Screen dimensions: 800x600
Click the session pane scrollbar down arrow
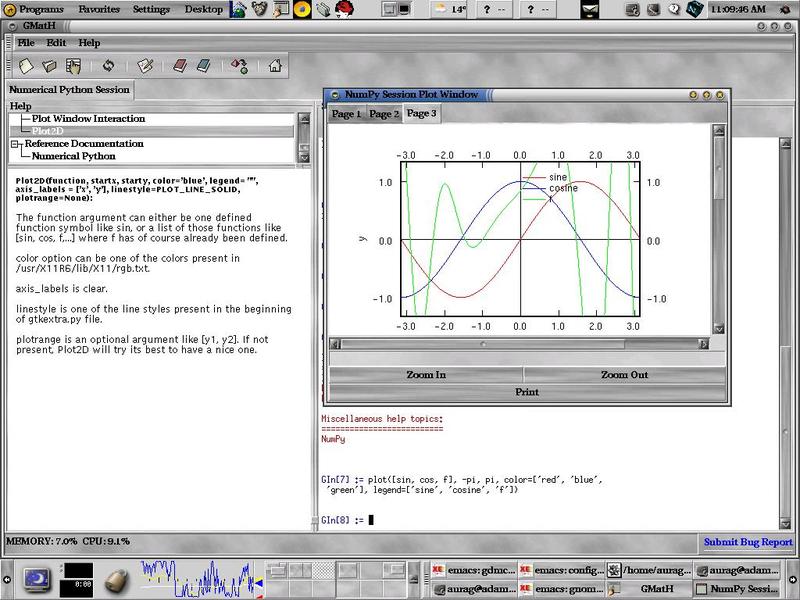[785, 523]
